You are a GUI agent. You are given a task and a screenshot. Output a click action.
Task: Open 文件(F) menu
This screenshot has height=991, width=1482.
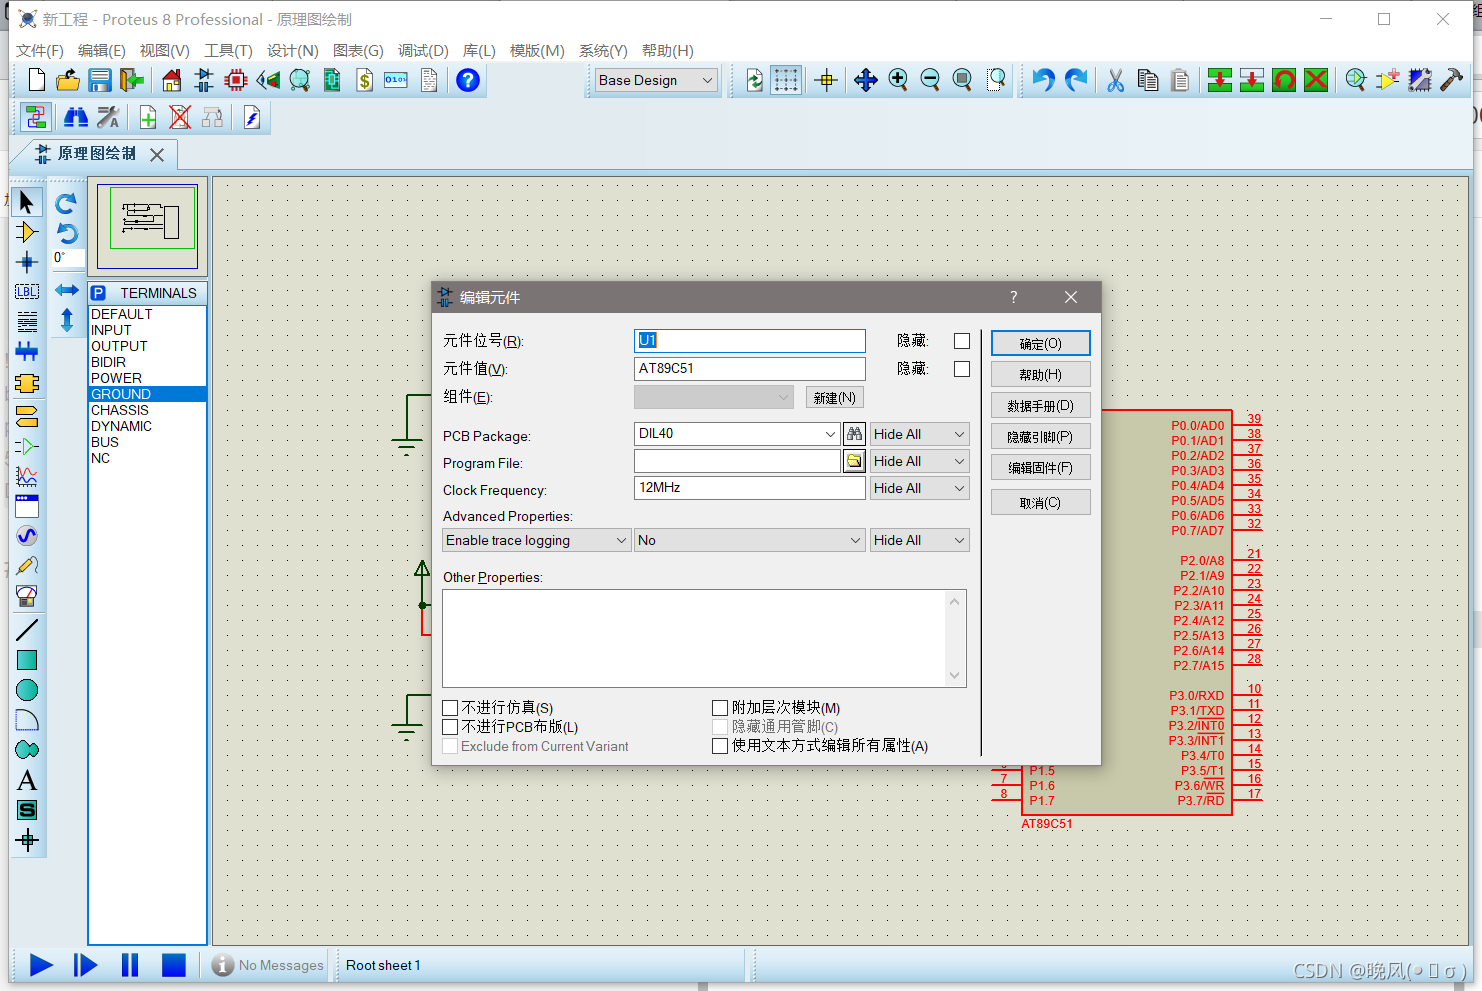(x=40, y=51)
